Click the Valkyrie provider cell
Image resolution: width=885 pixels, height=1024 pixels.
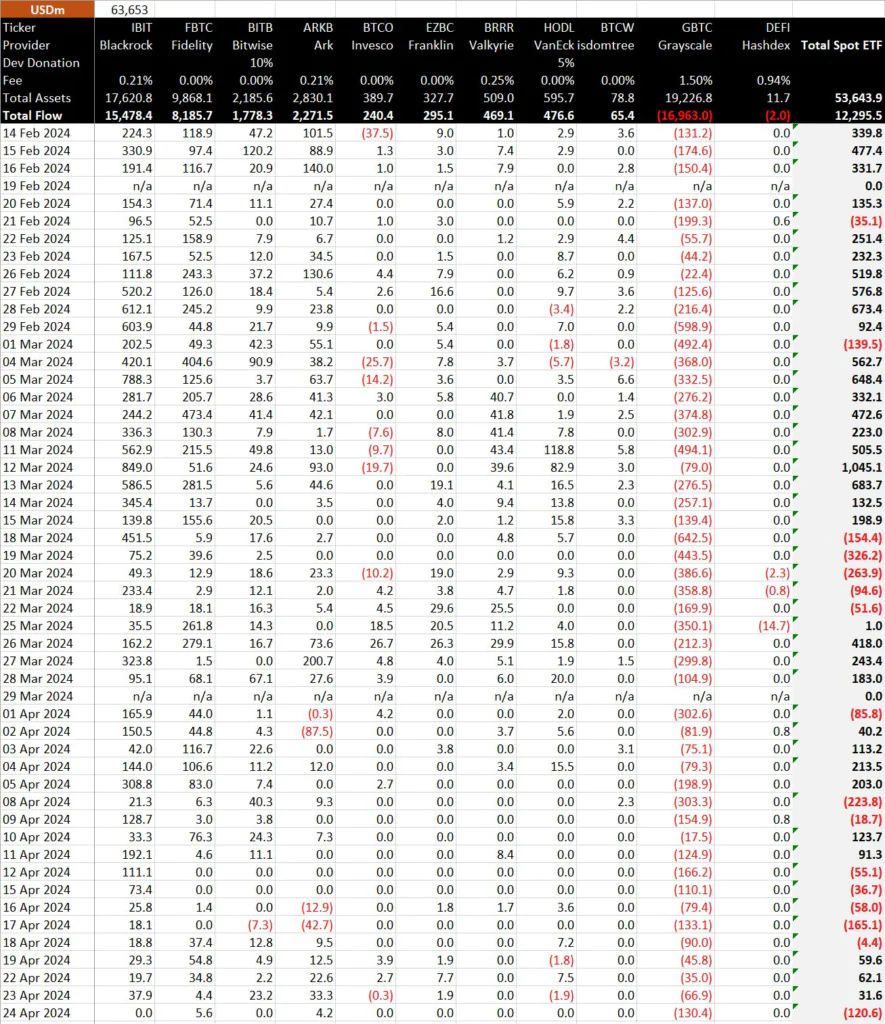(x=491, y=45)
